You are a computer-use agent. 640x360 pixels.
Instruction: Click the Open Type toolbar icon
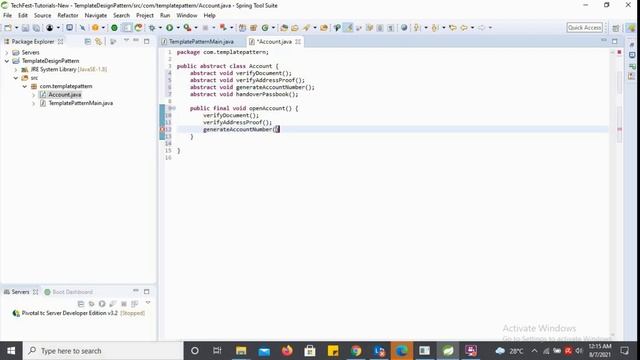point(284,28)
